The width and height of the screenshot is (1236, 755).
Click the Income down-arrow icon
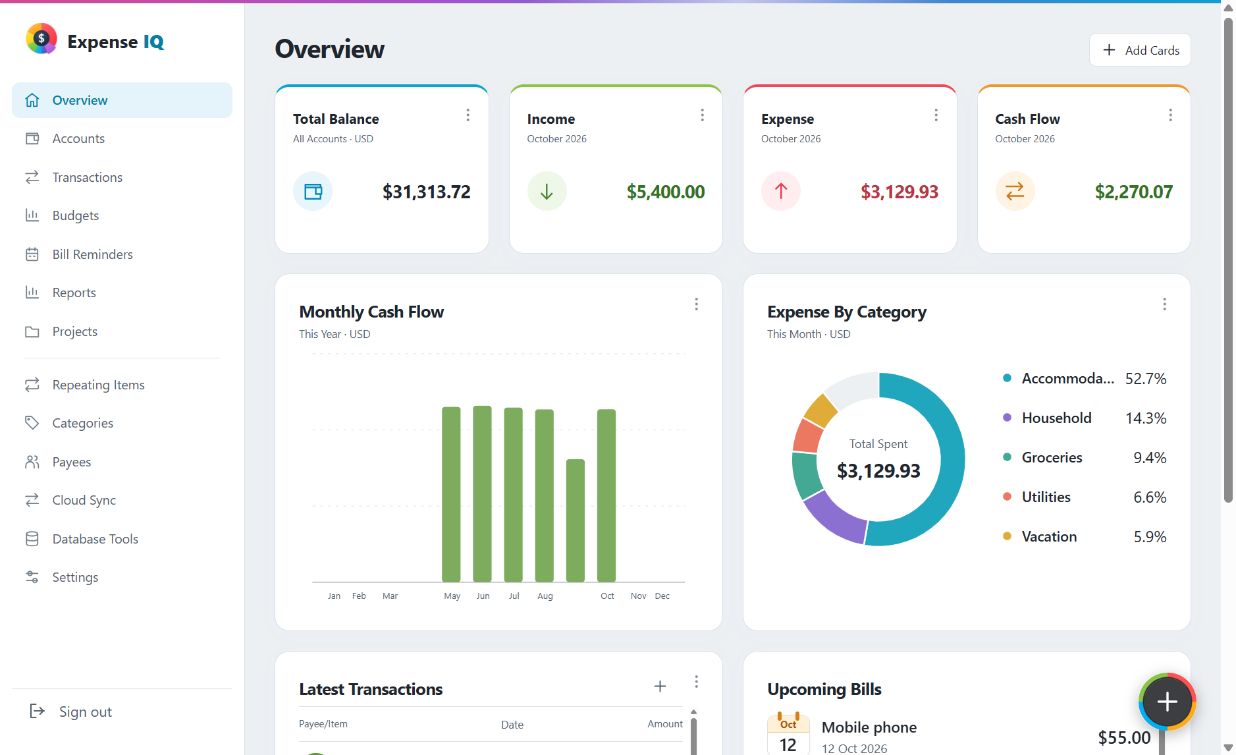(547, 191)
